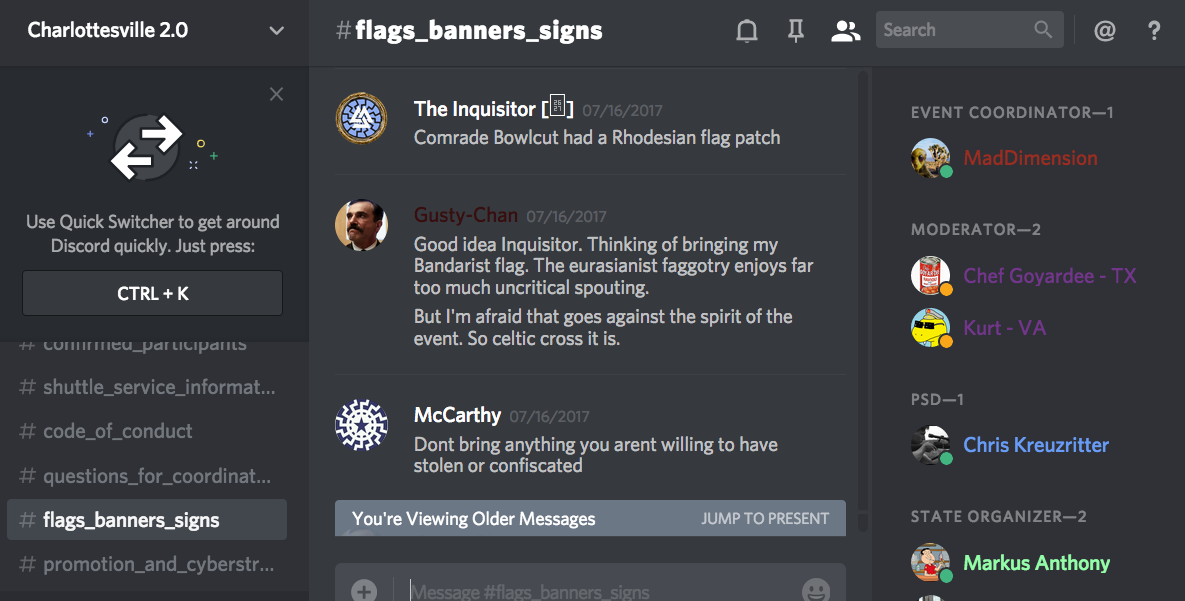Open the emoji picker

[816, 591]
